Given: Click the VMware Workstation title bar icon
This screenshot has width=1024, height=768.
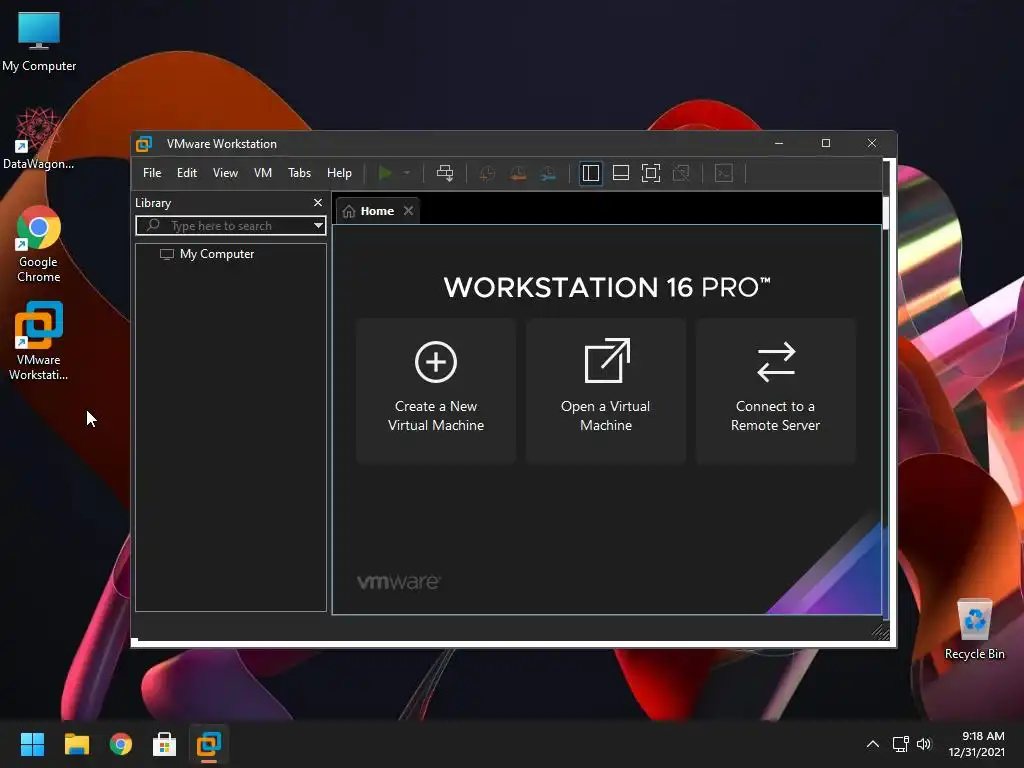Looking at the screenshot, I should [x=144, y=144].
